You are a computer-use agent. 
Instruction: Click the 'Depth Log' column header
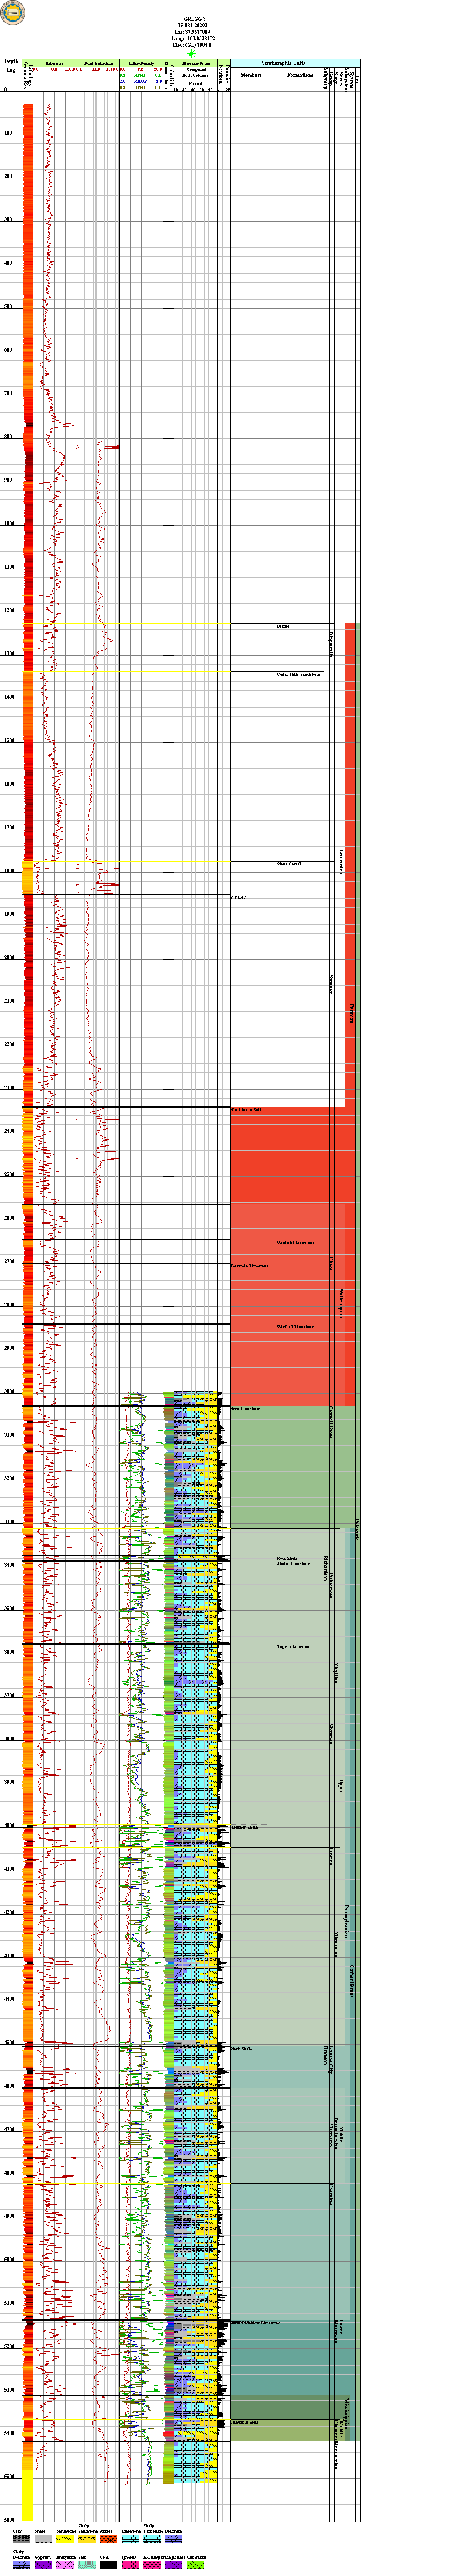point(11,65)
